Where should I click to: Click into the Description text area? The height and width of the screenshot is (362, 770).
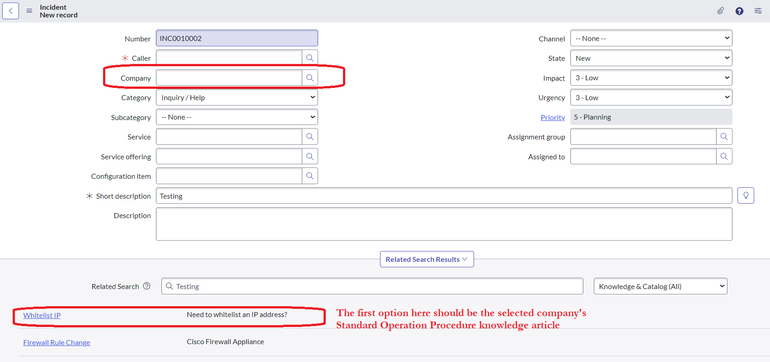pyautogui.click(x=444, y=224)
